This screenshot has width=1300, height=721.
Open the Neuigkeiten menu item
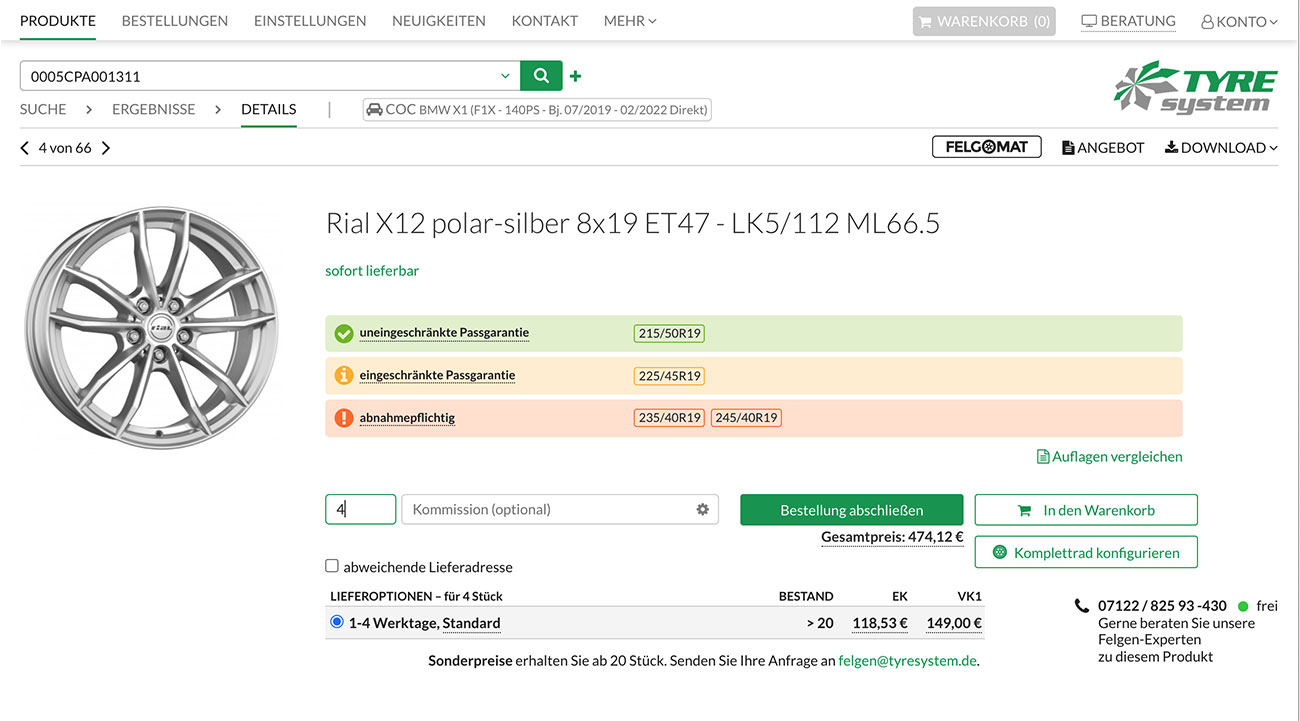point(439,21)
